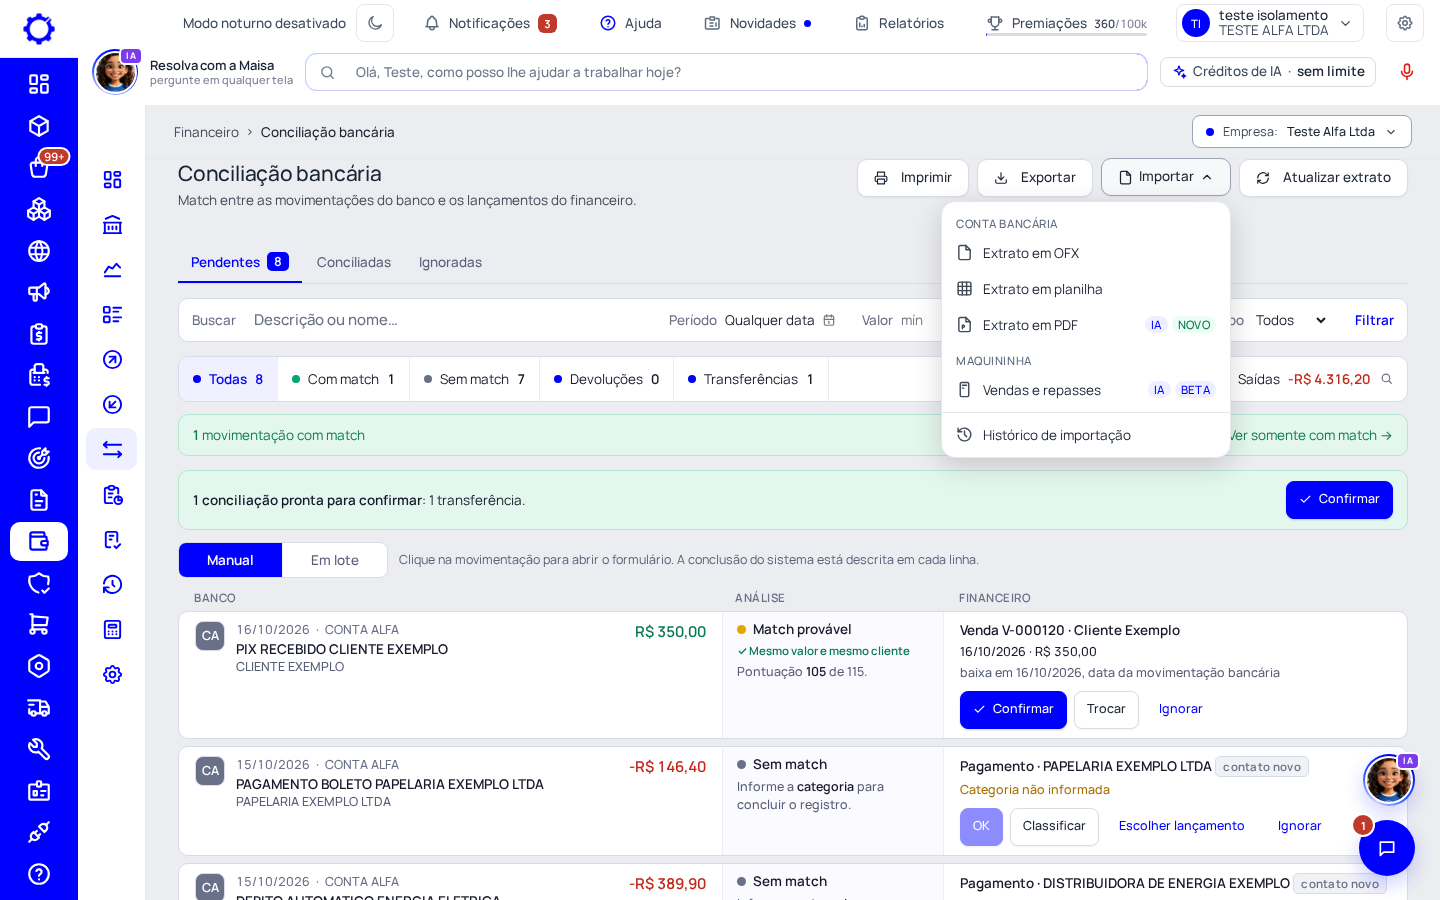Screen dimensions: 1440x900
Task: Click the Descrição ou nome search field
Action: (x=450, y=320)
